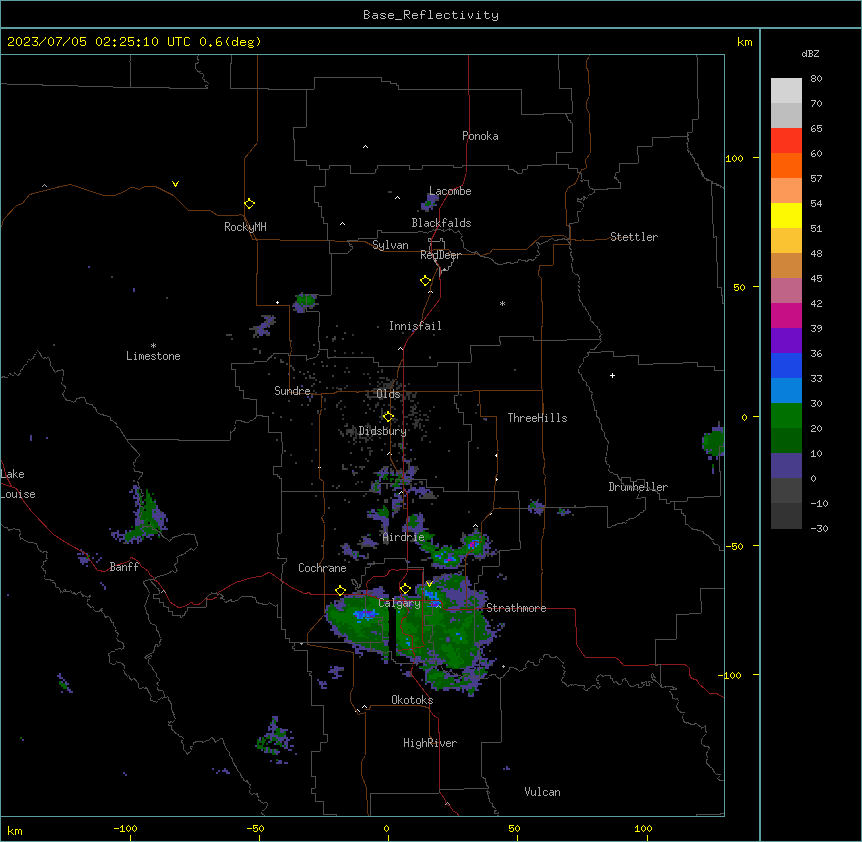Screen dimensions: 862x842
Task: Click the Okotoks town label
Action: 412,700
